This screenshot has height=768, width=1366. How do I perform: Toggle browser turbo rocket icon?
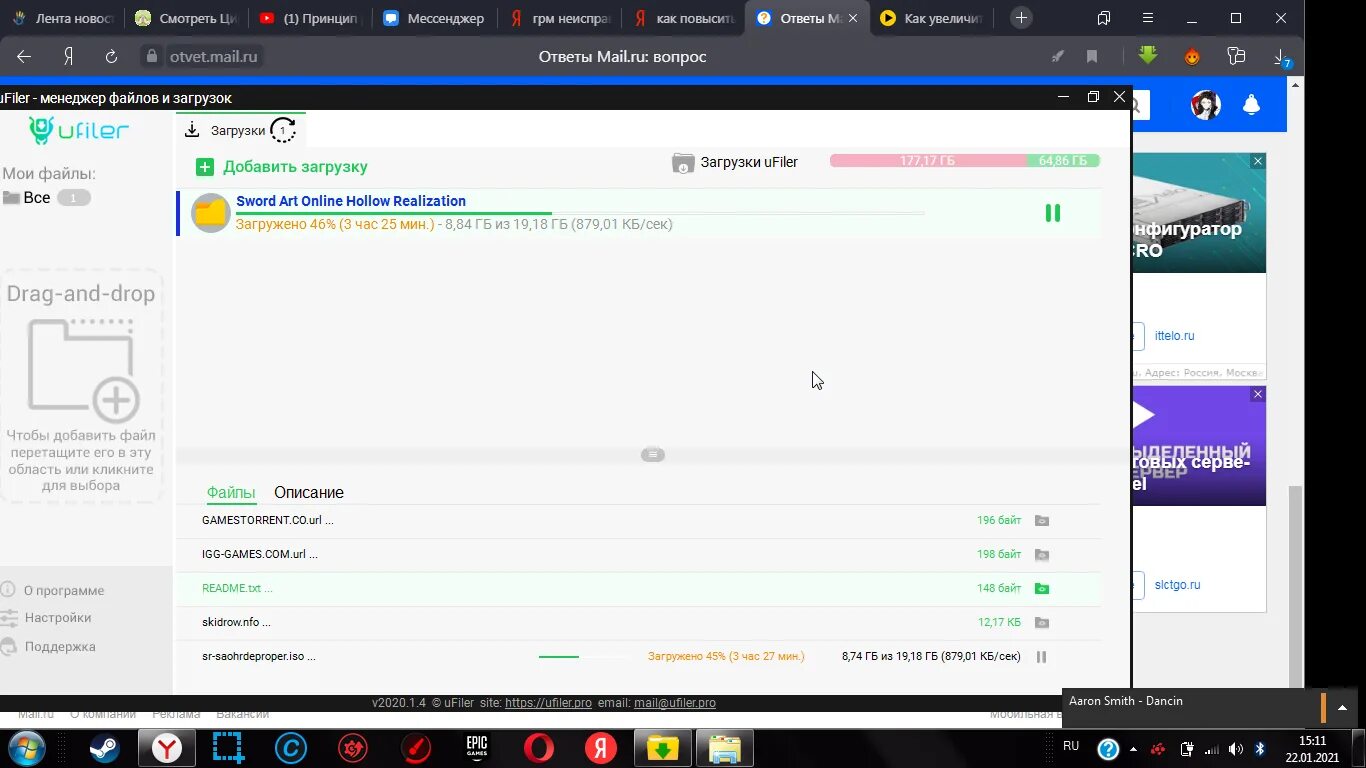tap(1058, 57)
